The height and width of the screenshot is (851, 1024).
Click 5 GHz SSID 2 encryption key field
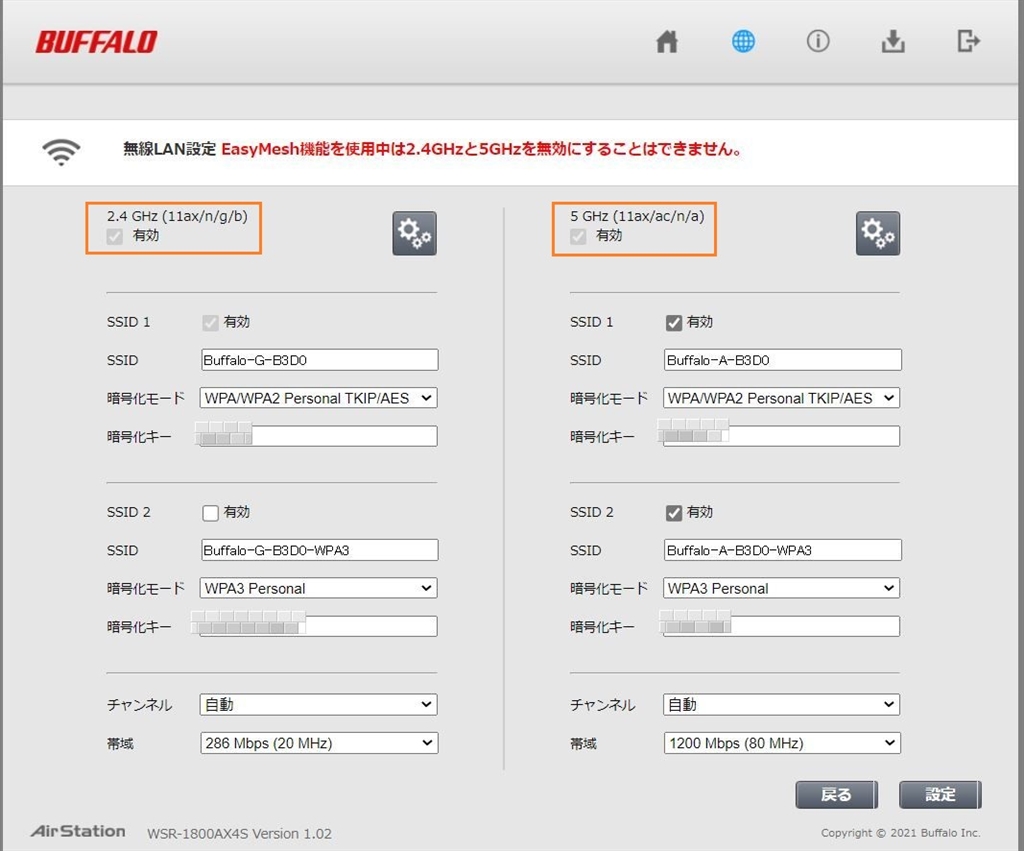click(782, 626)
